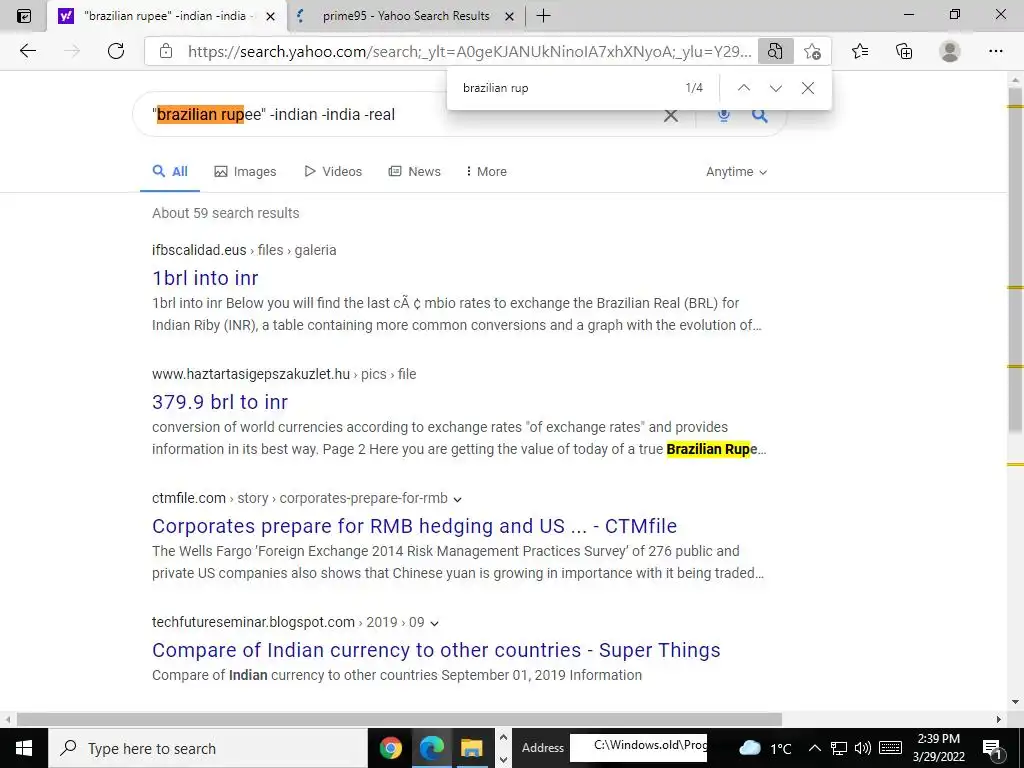Switch to prime95 Yahoo Search Results tab

click(405, 16)
